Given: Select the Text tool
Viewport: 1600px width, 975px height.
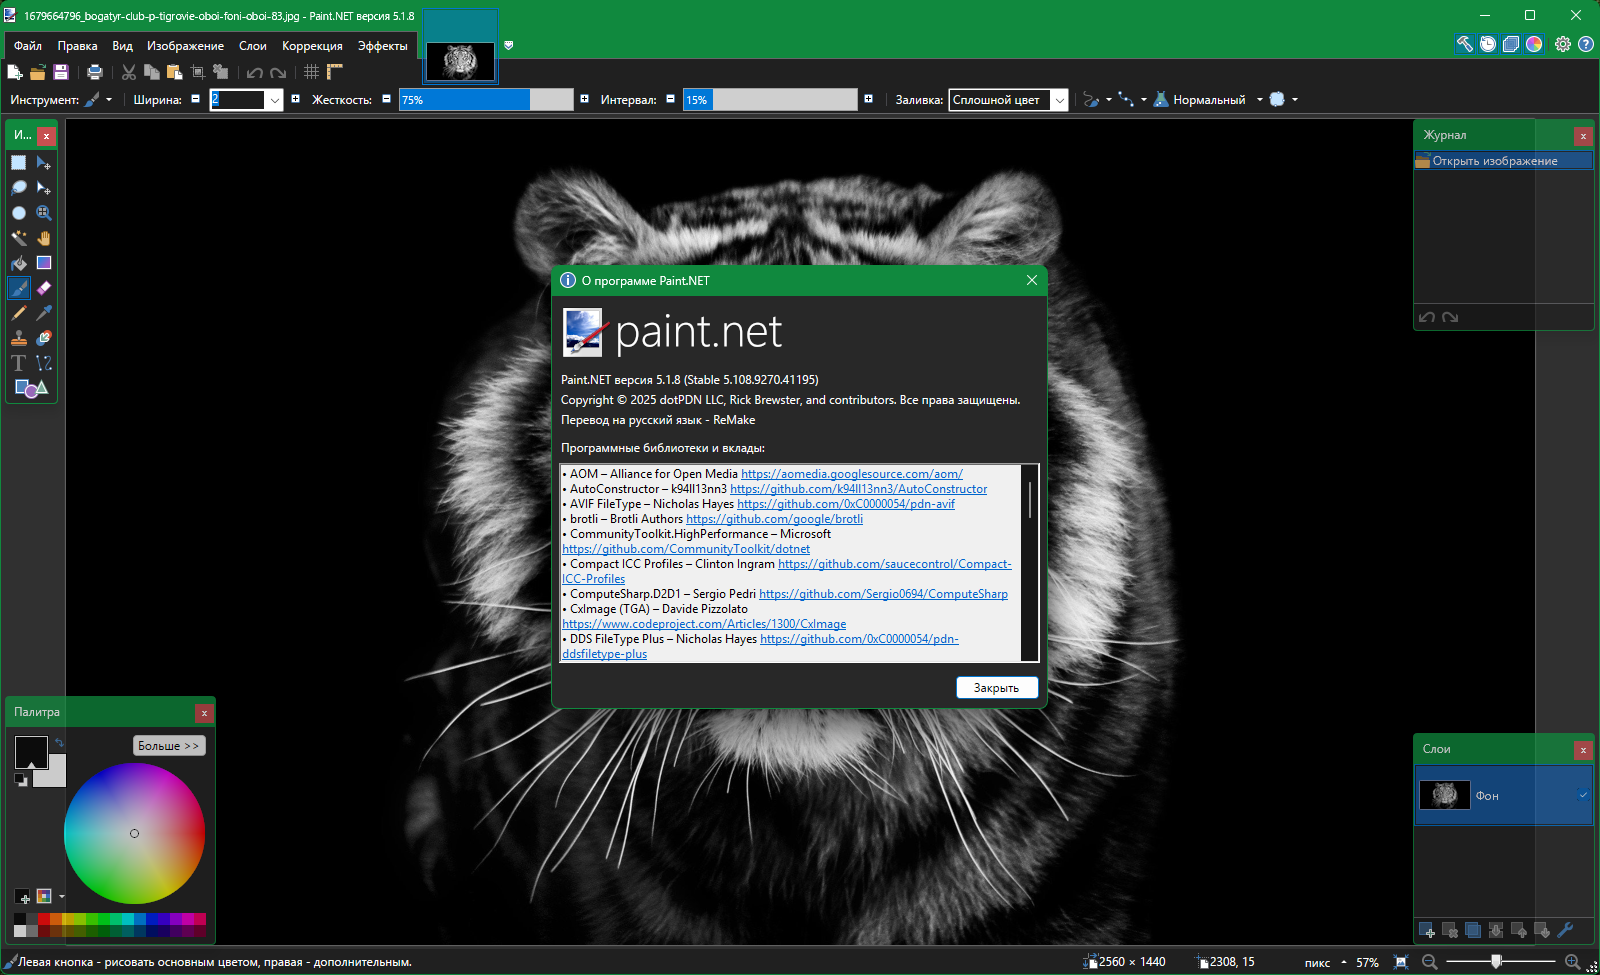Looking at the screenshot, I should 19,363.
